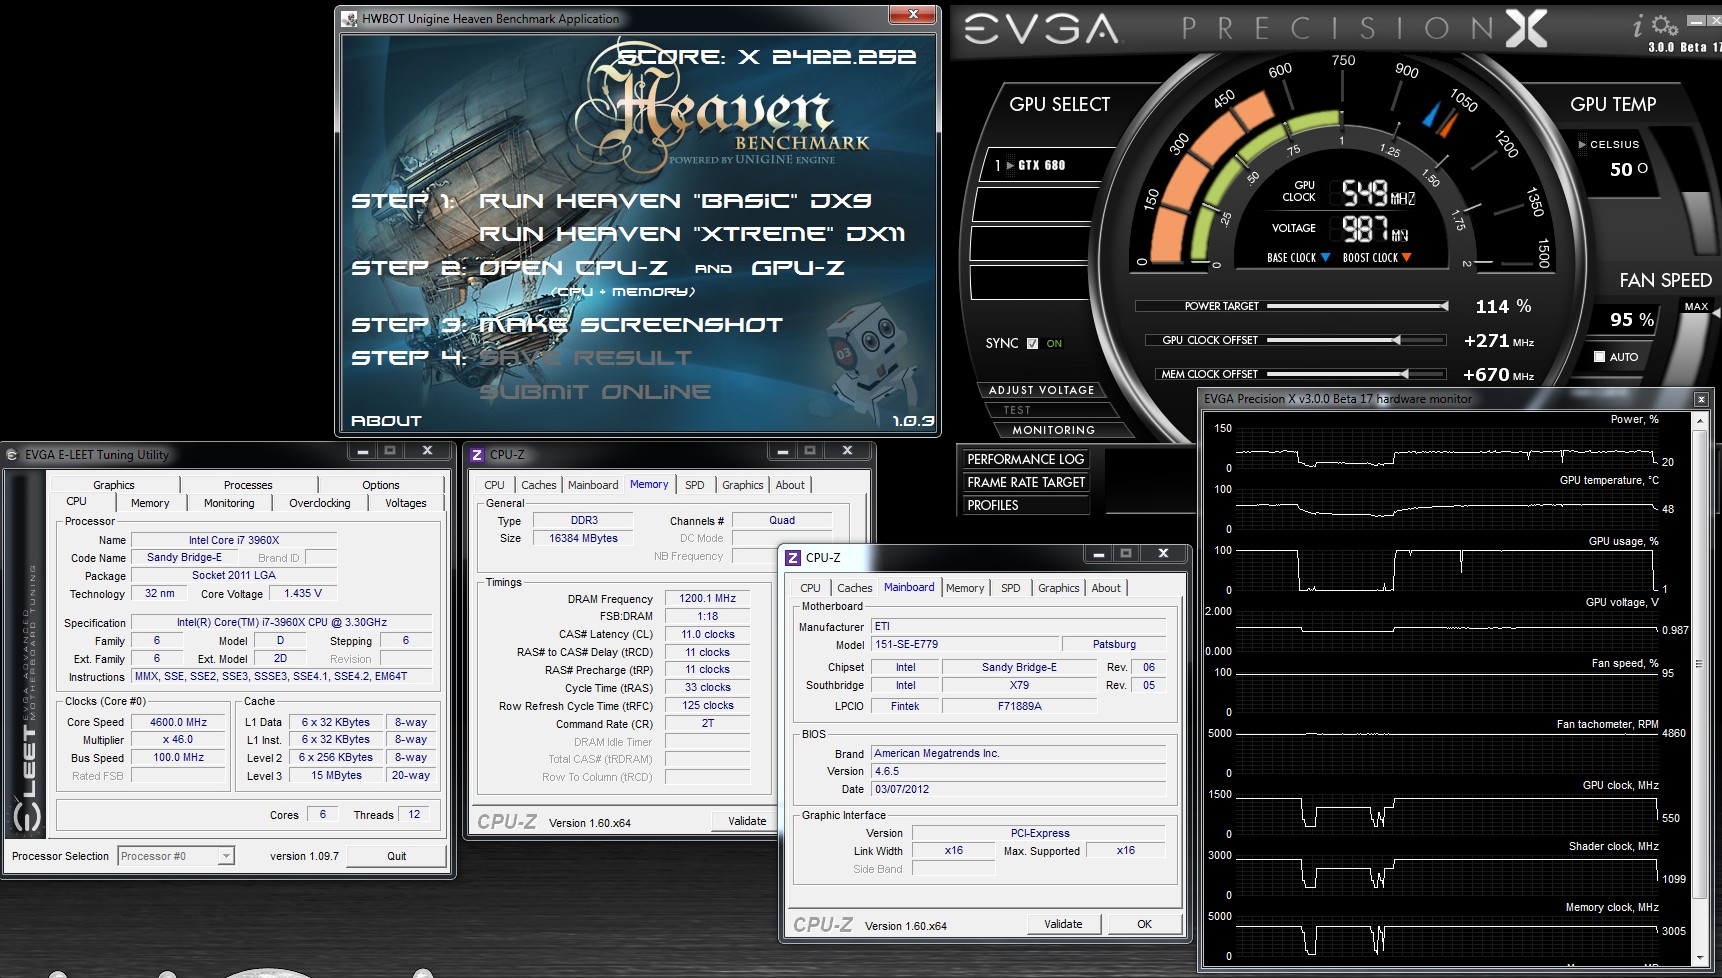Click the Core Speed 4600.0 MHz value
Viewport: 1722px width, 978px height.
click(178, 722)
